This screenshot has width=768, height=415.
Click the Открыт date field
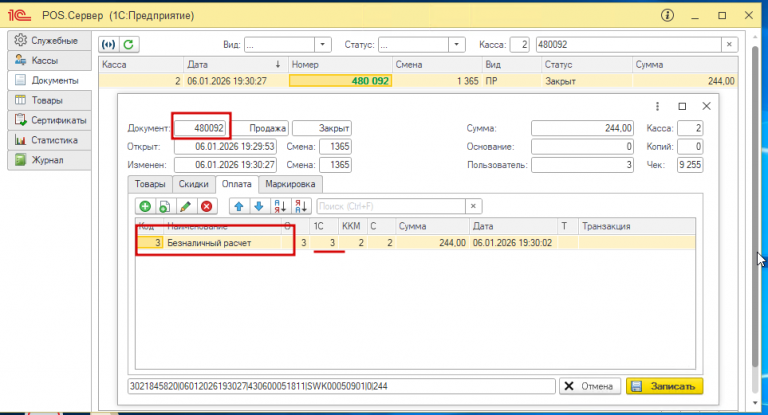(225, 146)
